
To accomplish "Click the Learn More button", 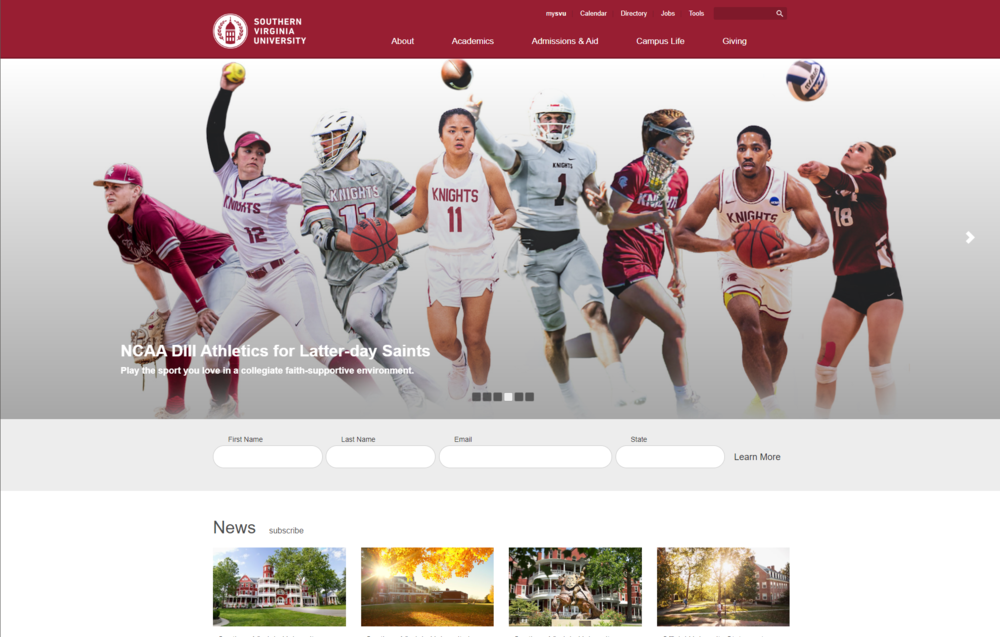I will click(757, 456).
